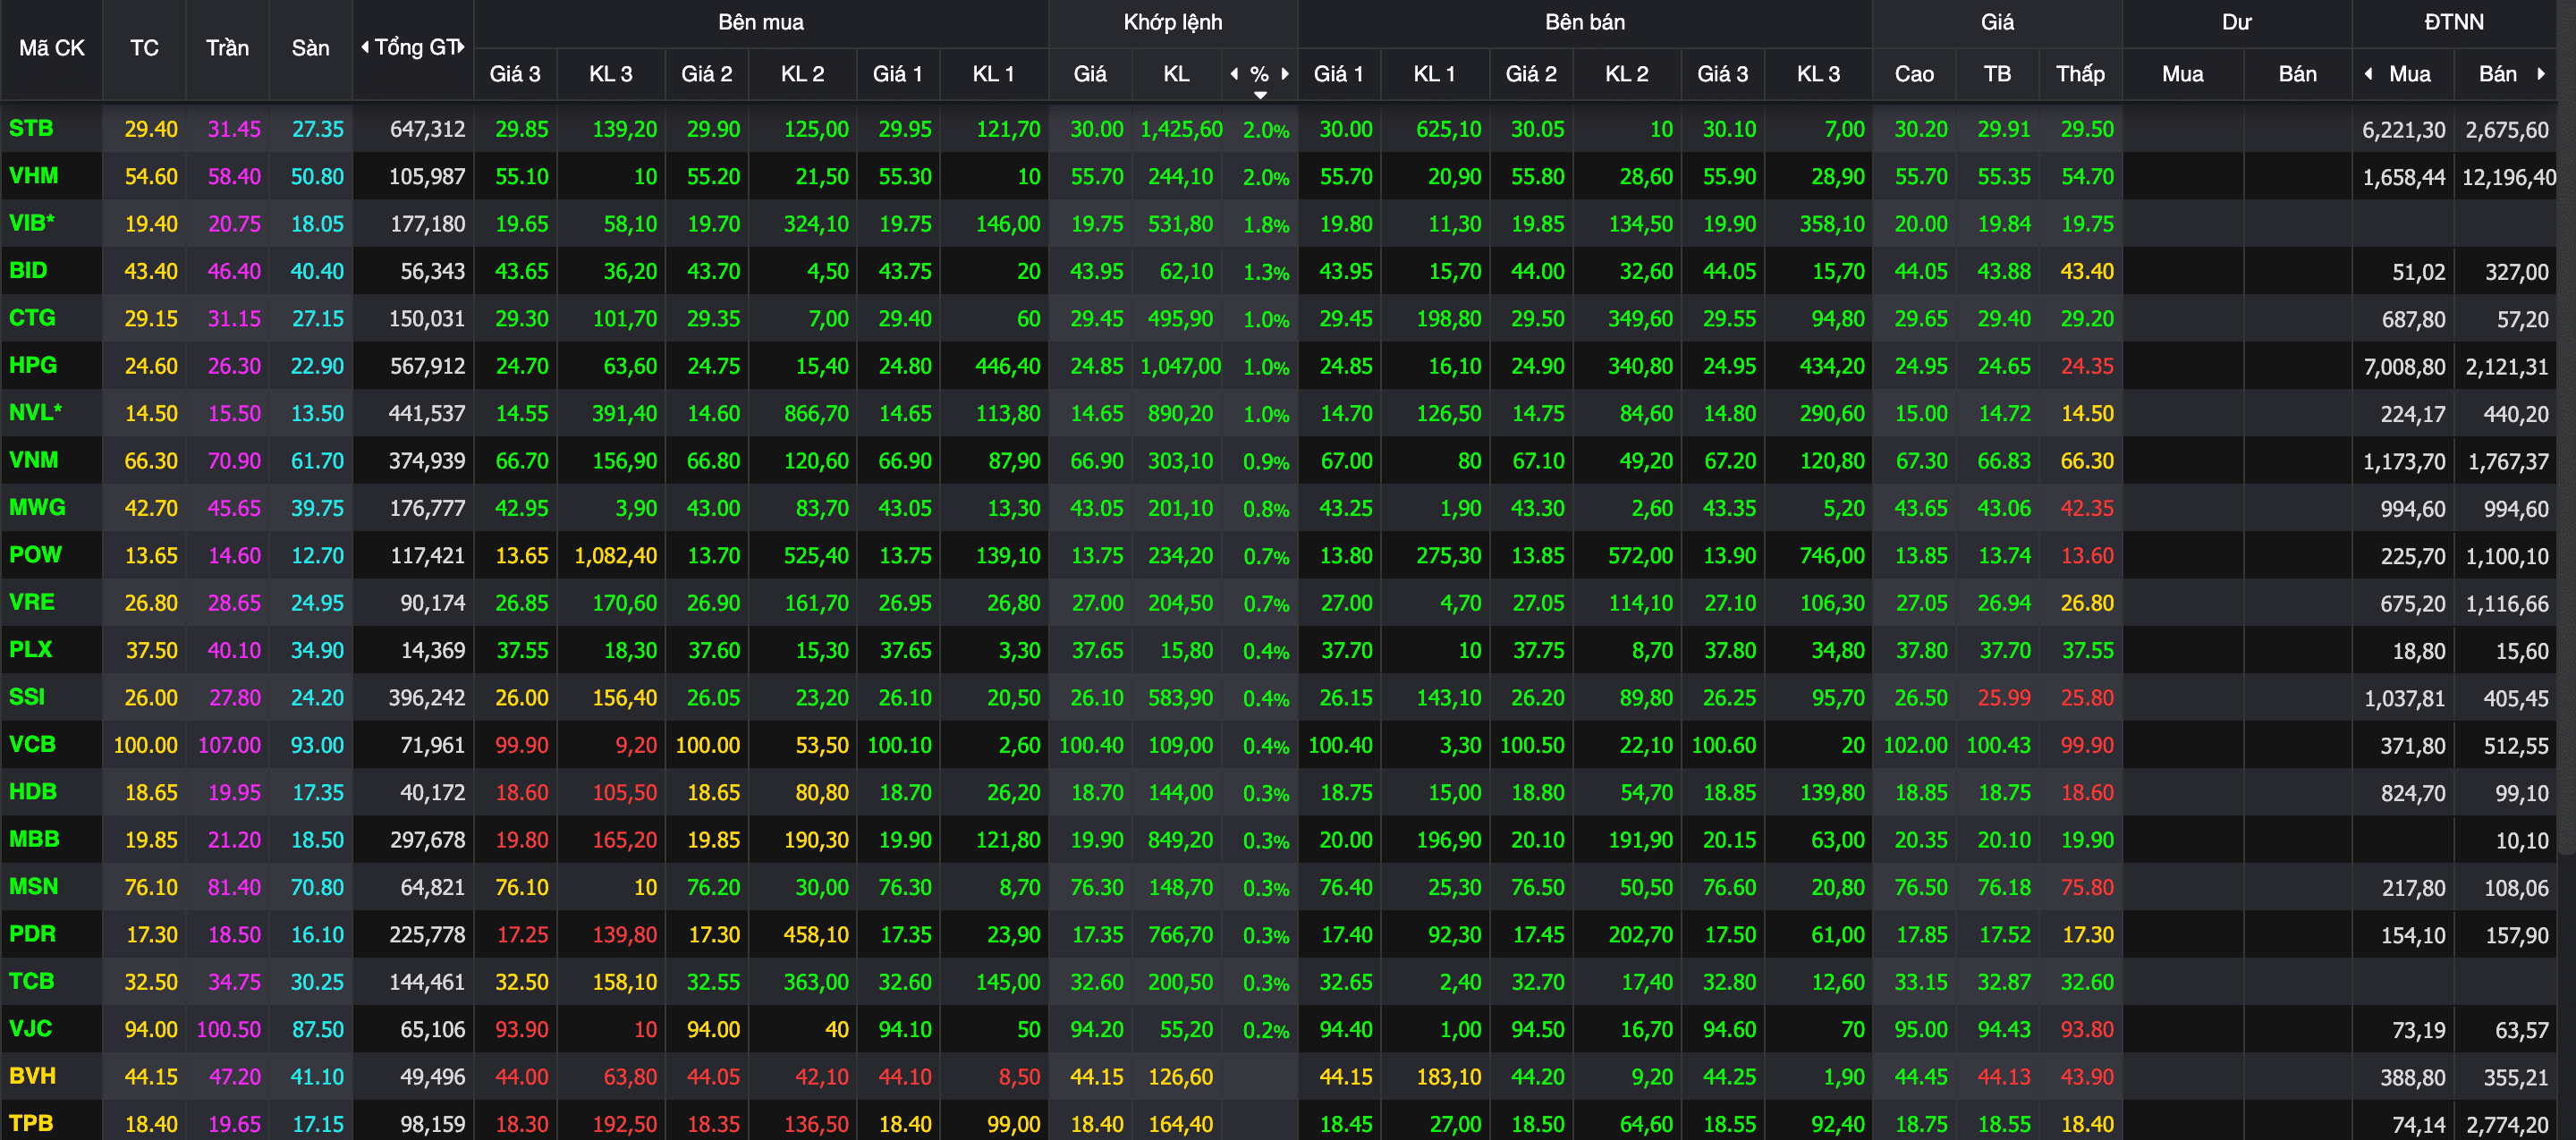Select VJC reference price 94.00

tap(151, 1029)
